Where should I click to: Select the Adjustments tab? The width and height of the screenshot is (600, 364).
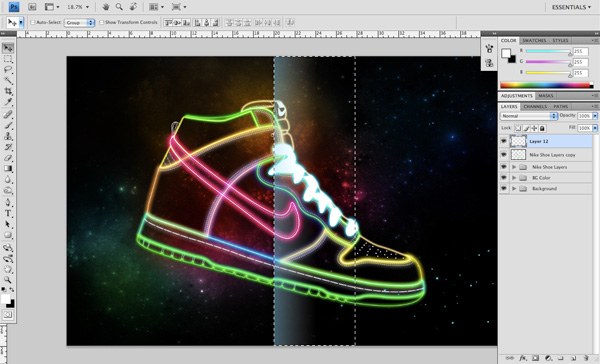517,96
